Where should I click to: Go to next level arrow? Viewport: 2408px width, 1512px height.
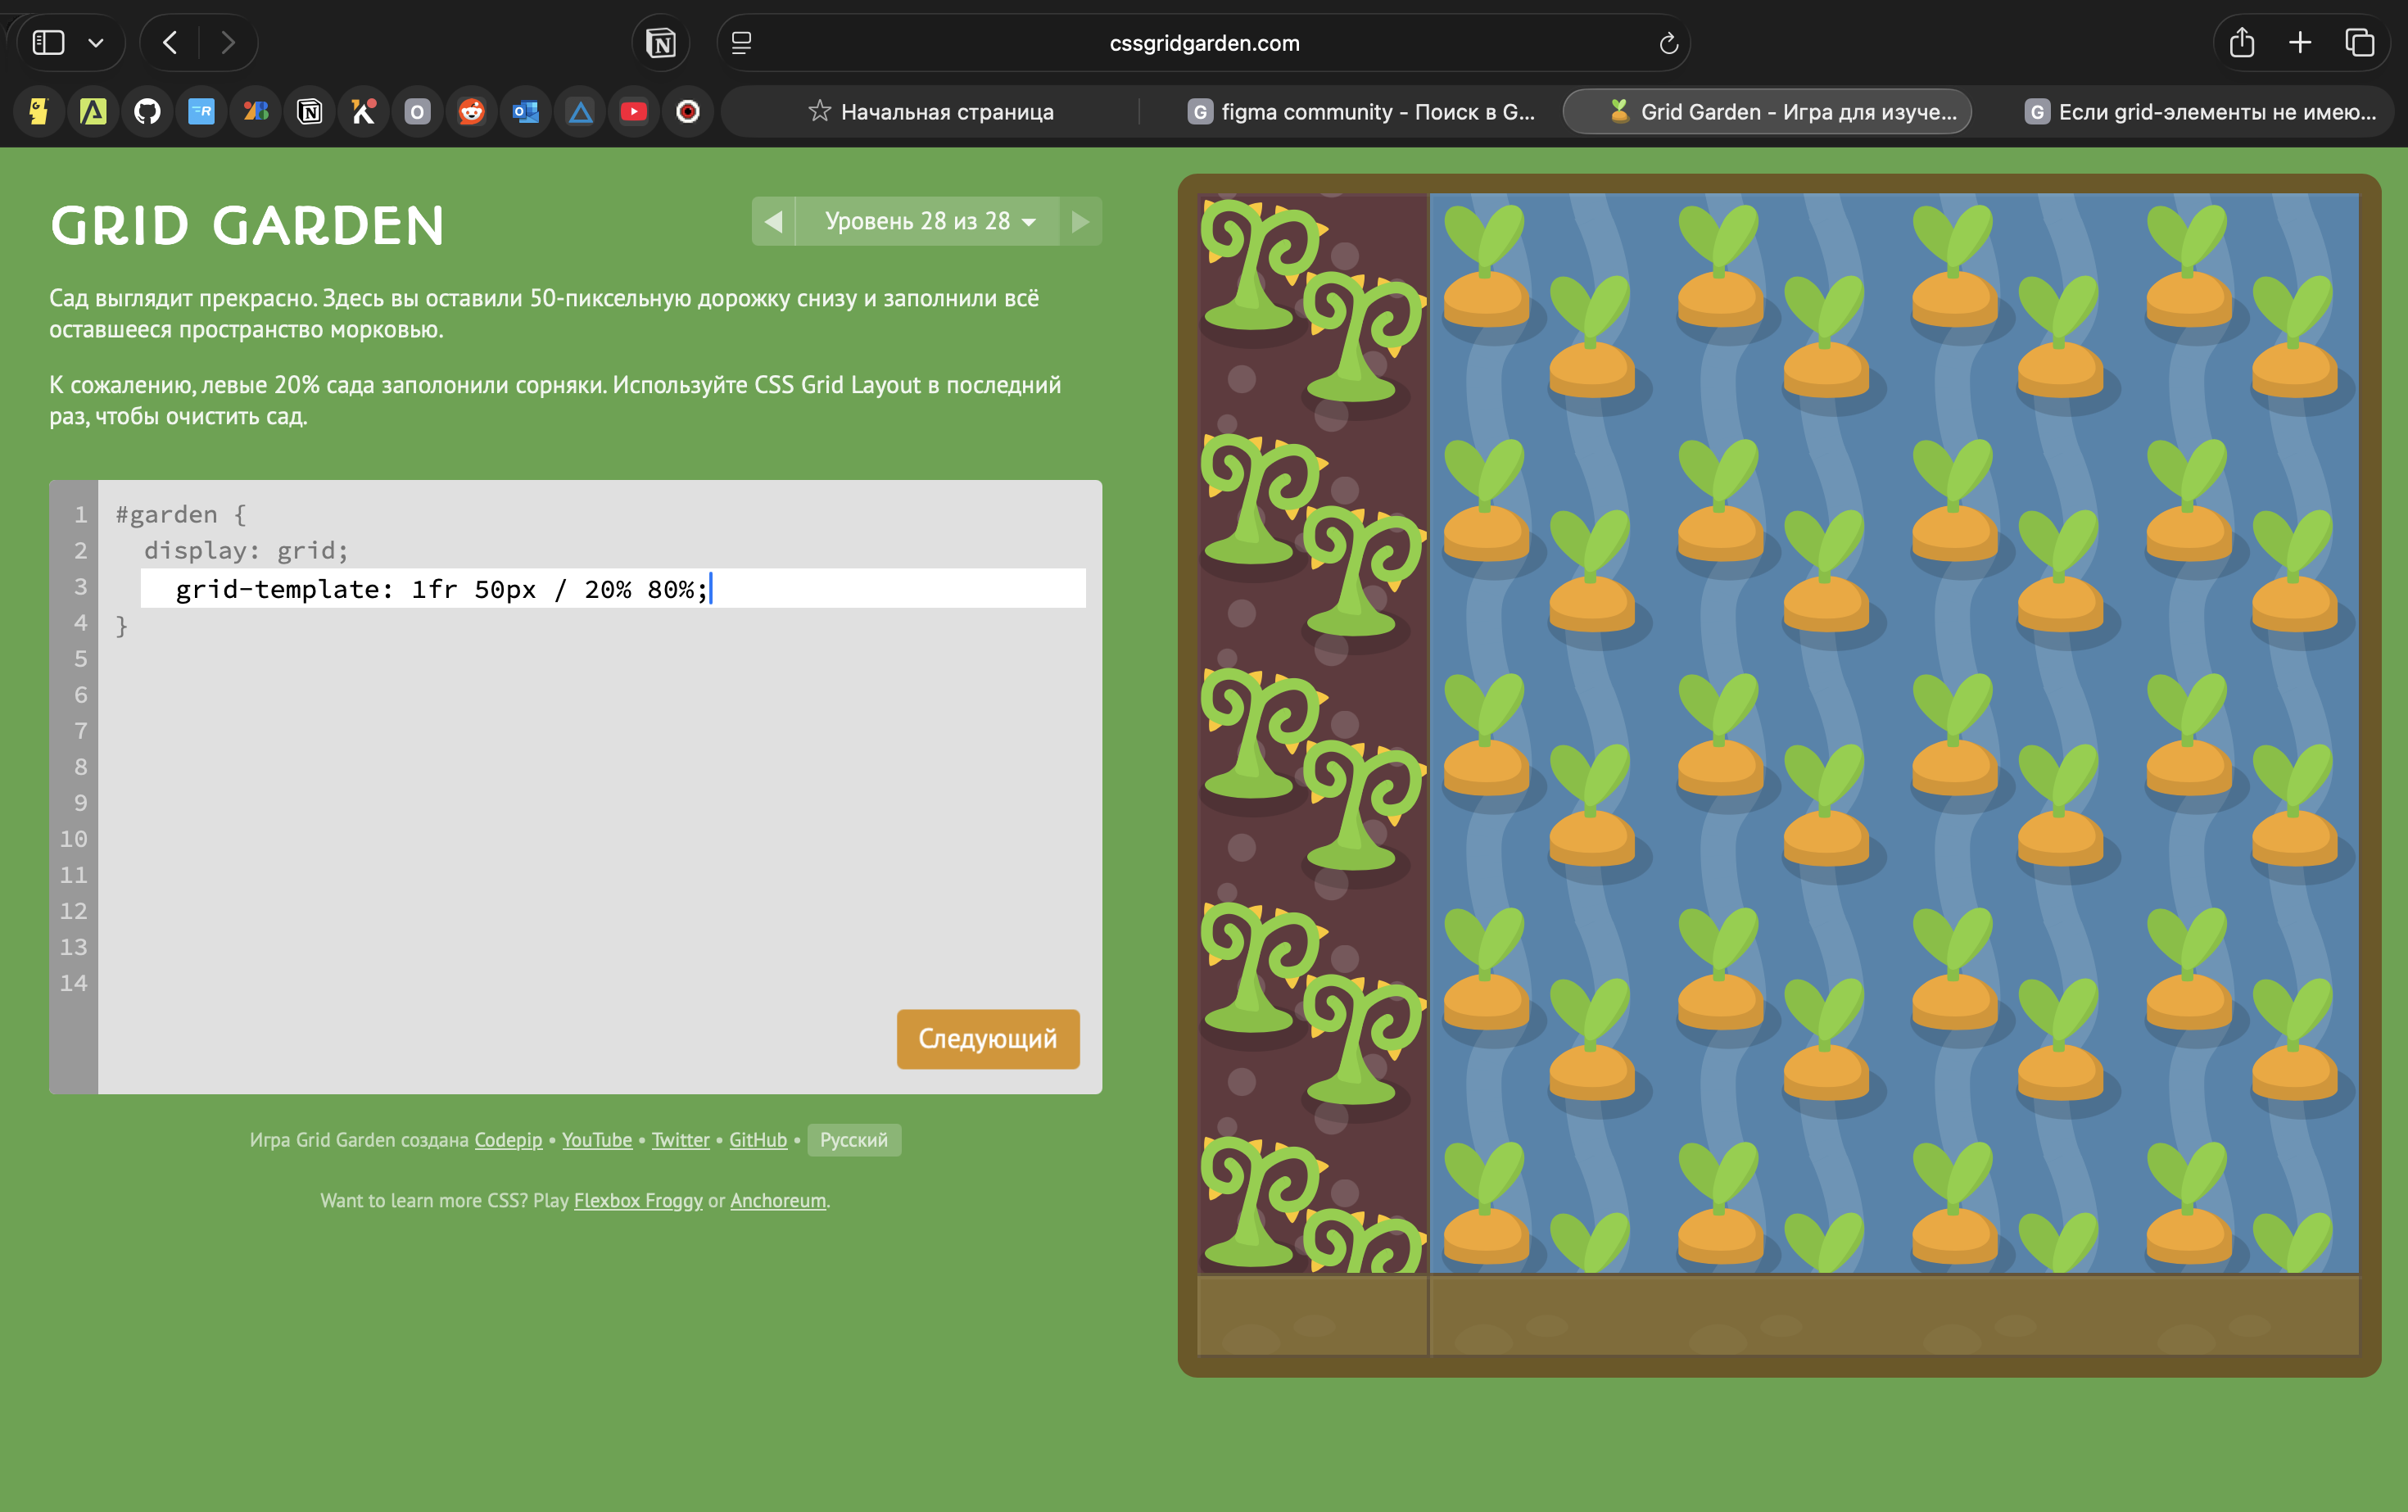(x=1080, y=221)
